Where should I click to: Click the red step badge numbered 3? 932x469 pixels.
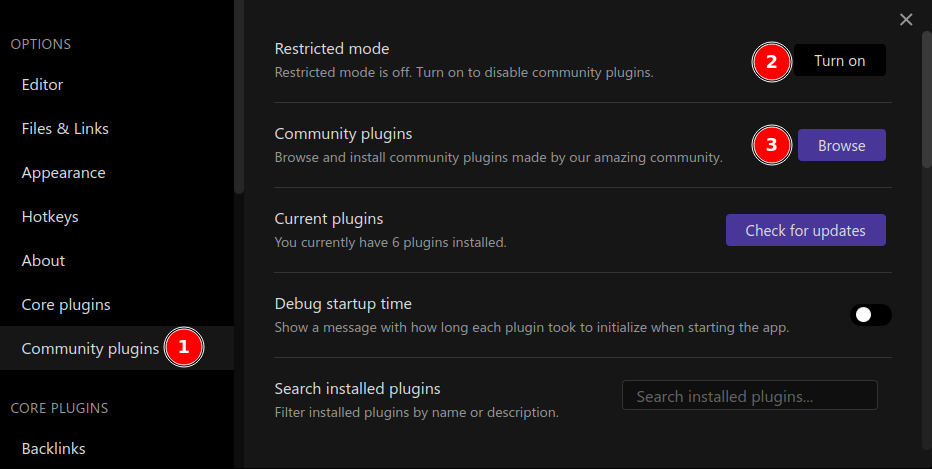(x=770, y=146)
